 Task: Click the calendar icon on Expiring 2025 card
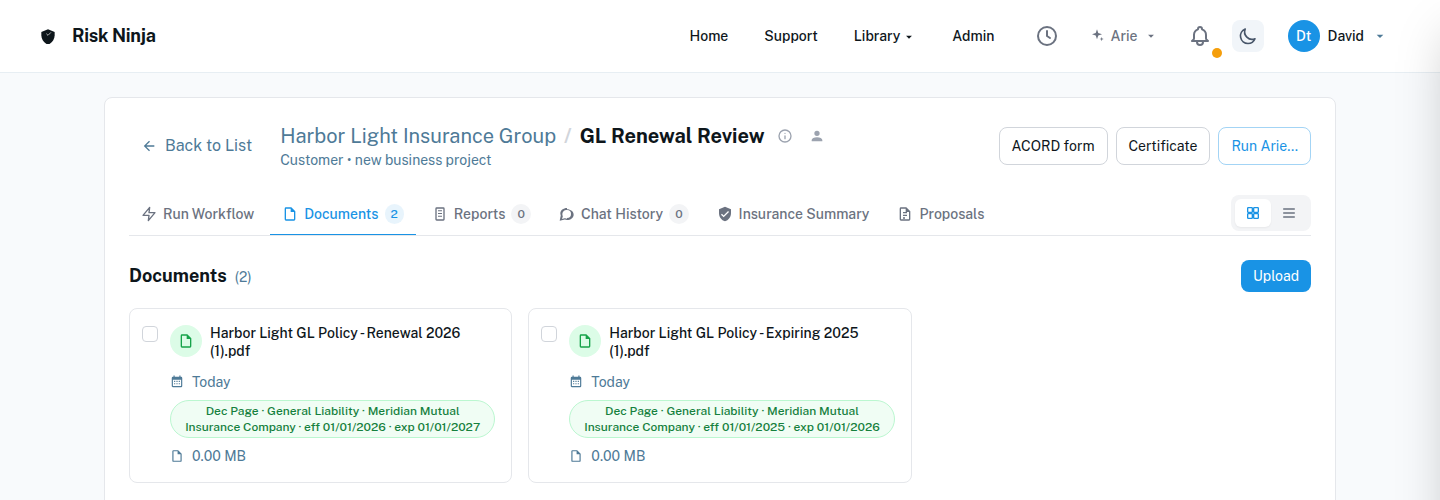(x=576, y=382)
